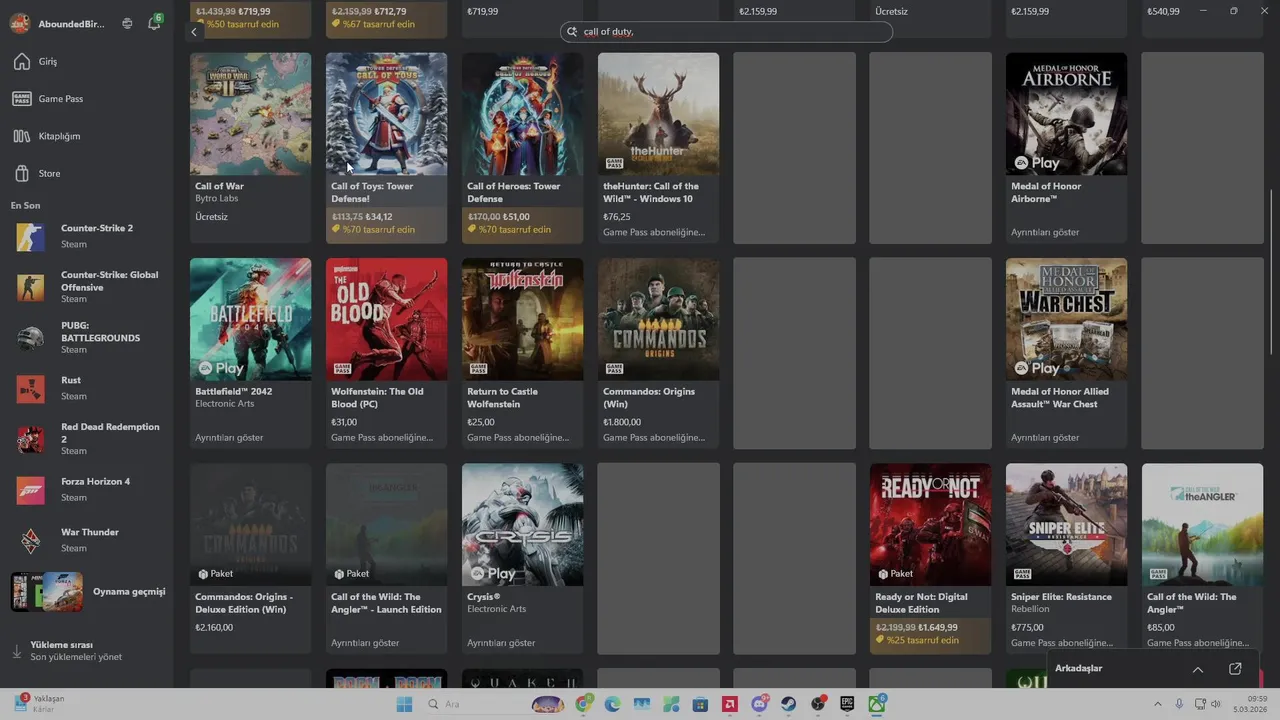
Task: Open theHunter: Call of the Wild card
Action: [x=658, y=147]
